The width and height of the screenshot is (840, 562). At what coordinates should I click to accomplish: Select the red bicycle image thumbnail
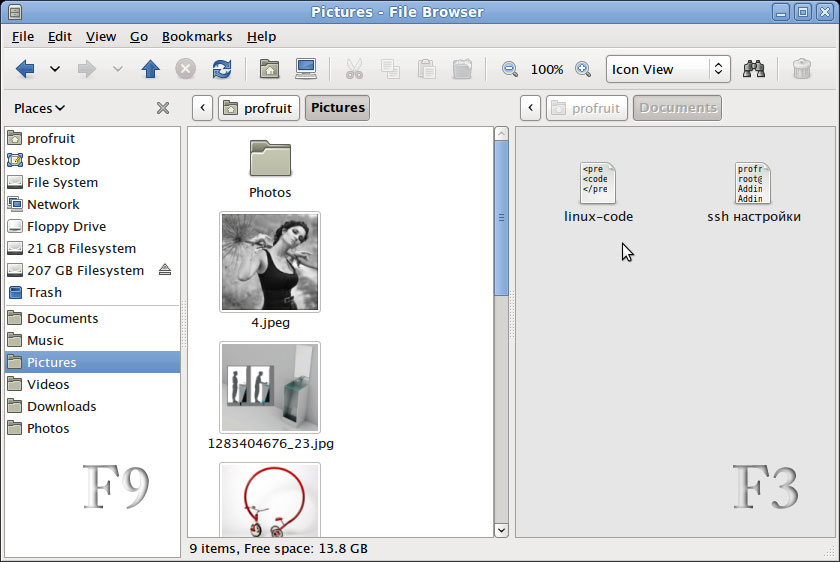click(x=270, y=500)
